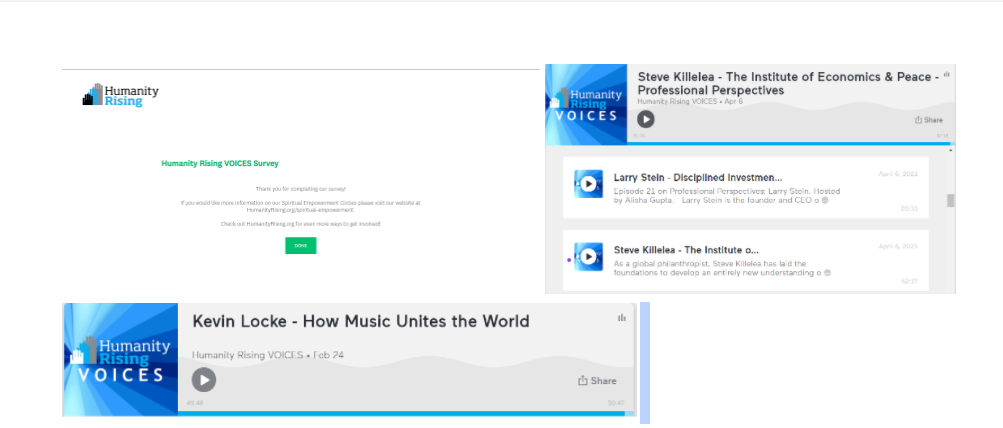Click the playlist scrollbar thumb

click(951, 200)
